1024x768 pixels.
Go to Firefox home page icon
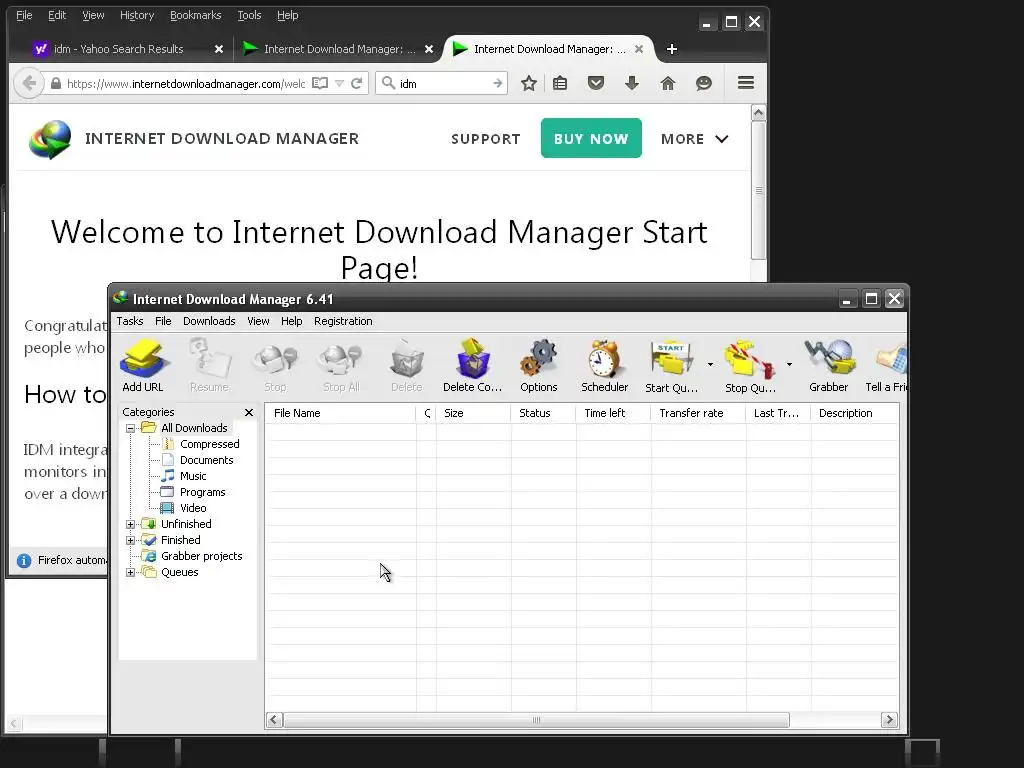(667, 83)
